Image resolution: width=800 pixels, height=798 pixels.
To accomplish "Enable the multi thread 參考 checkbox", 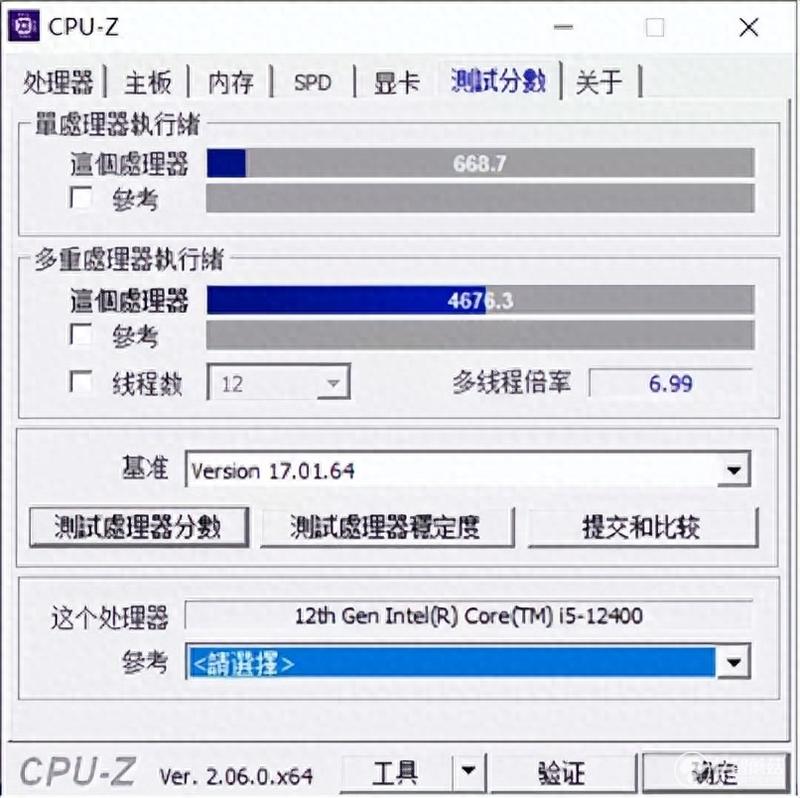I will [81, 335].
